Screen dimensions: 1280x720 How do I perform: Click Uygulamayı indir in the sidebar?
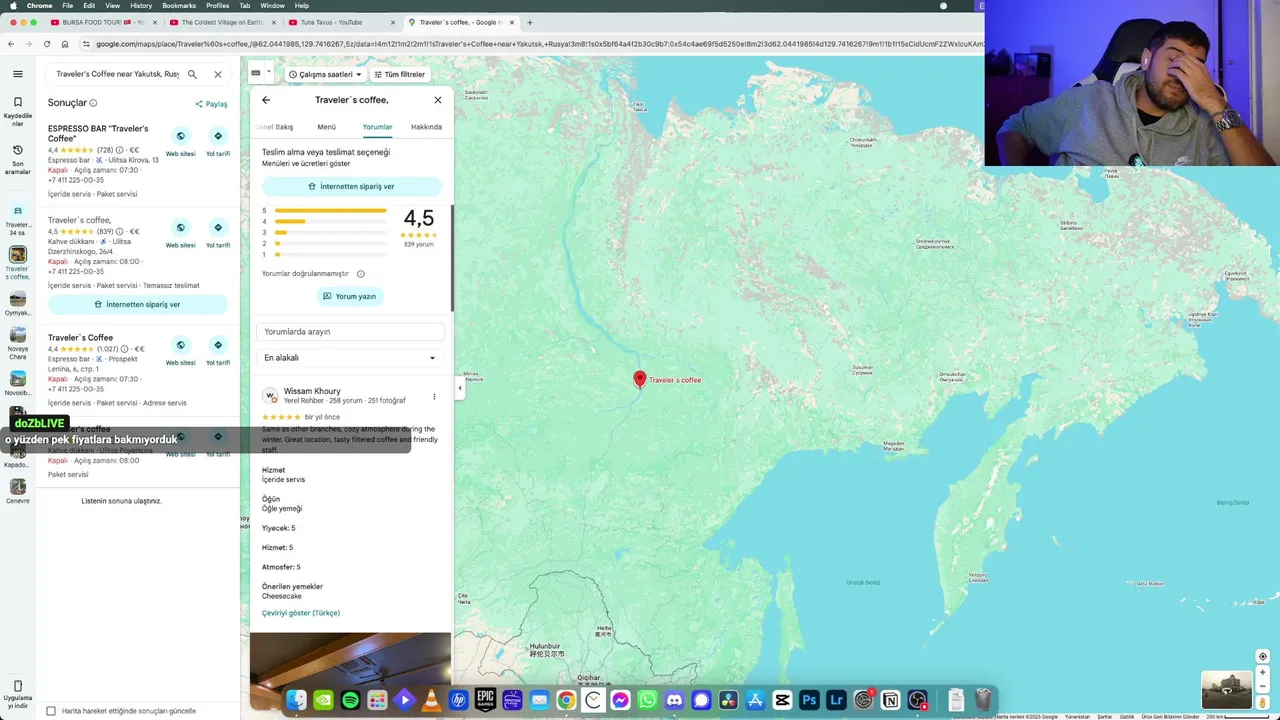click(17, 692)
